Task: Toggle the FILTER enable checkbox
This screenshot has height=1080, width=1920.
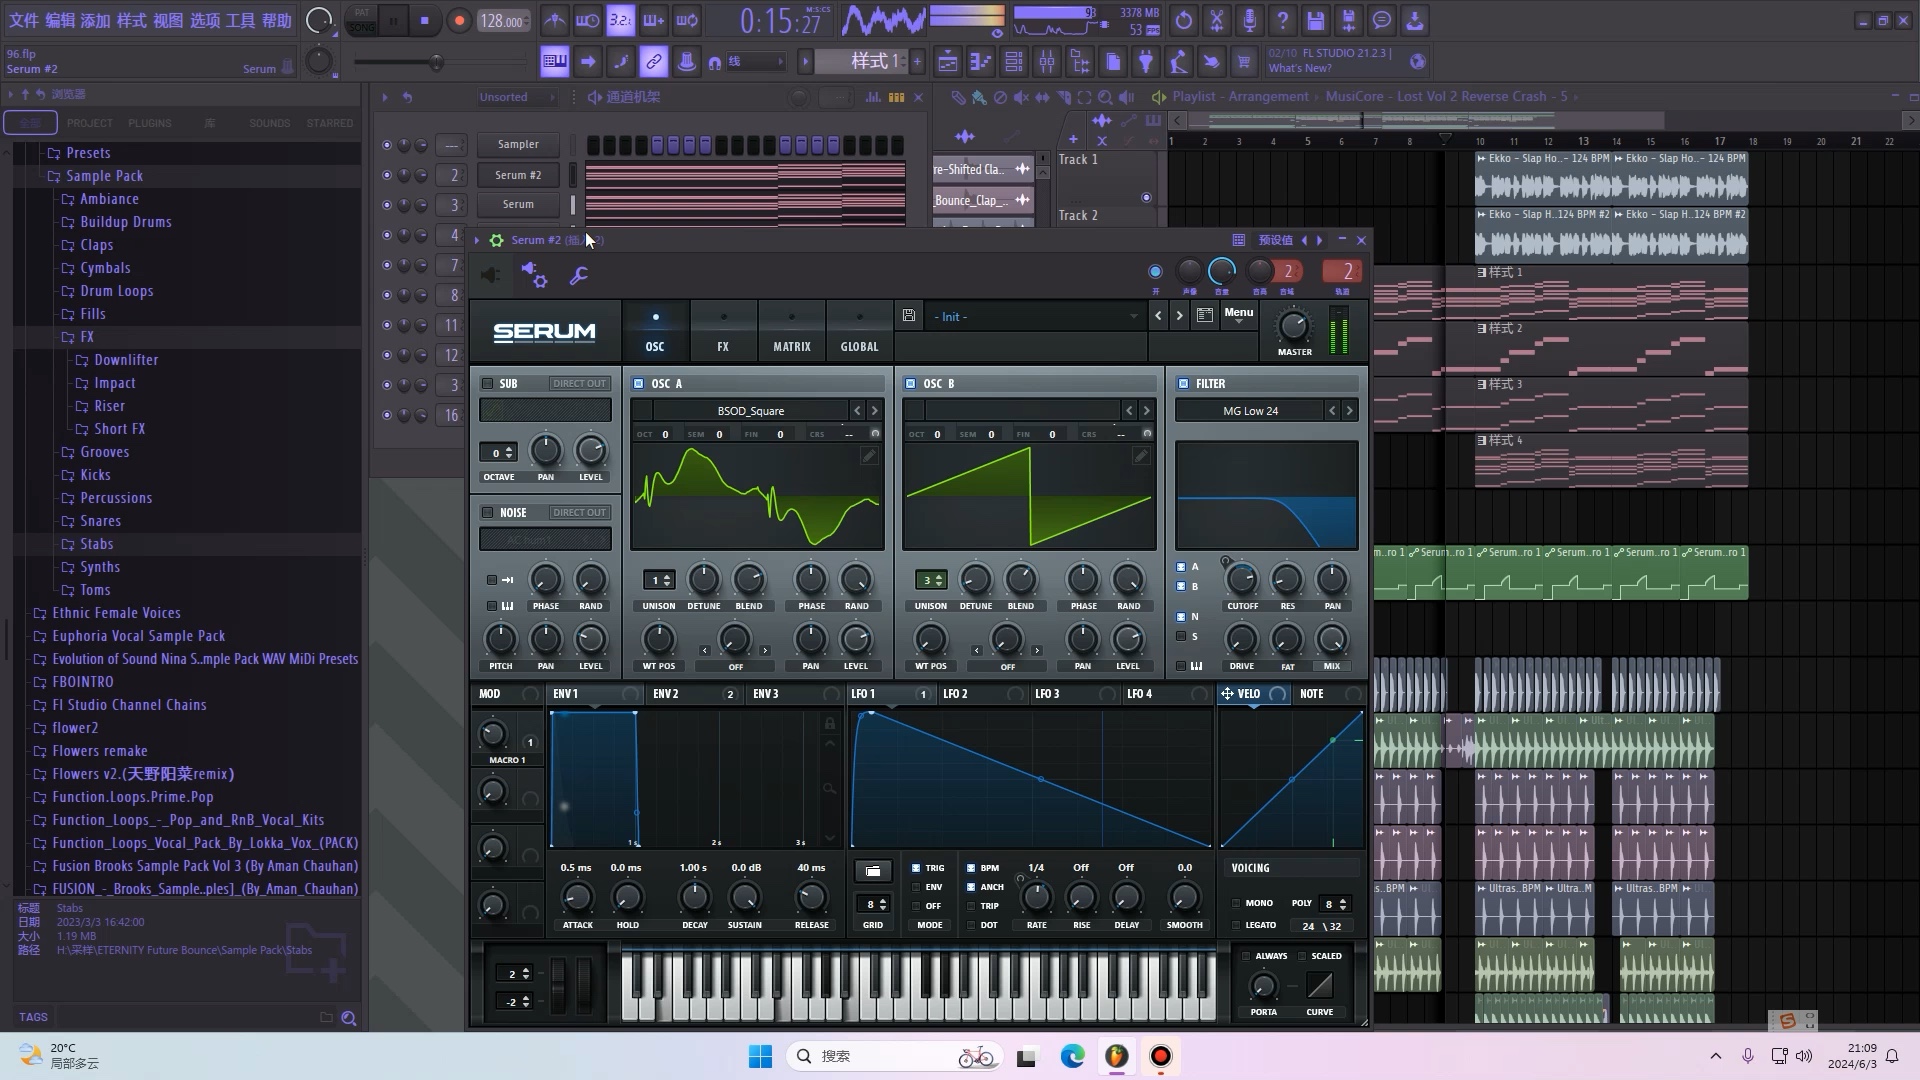Action: click(x=1183, y=384)
